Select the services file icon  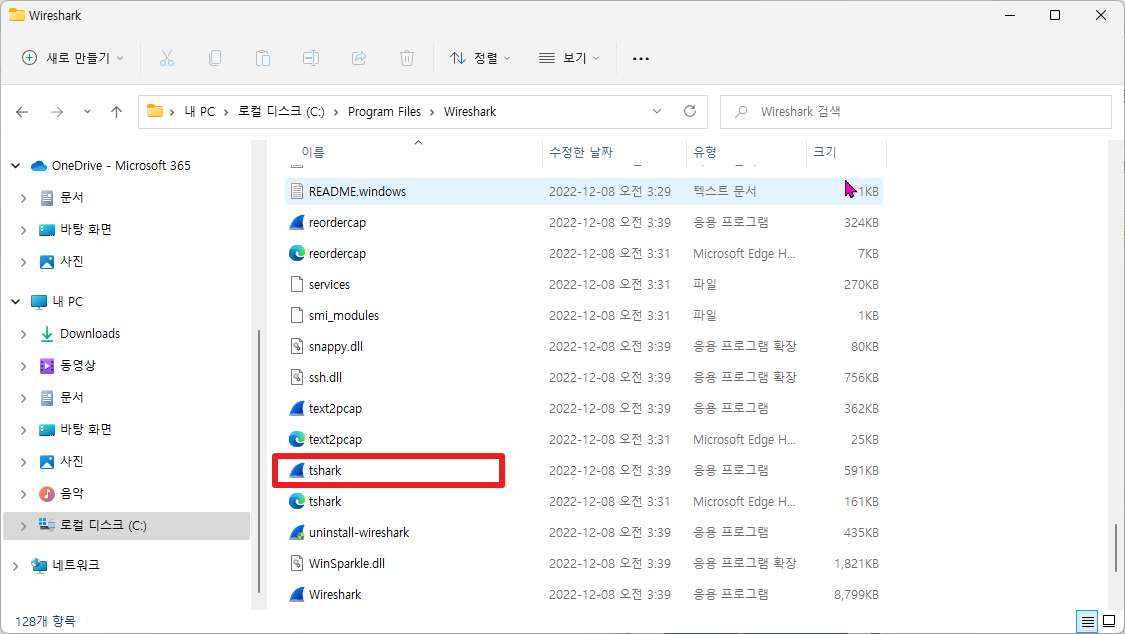pyautogui.click(x=296, y=284)
